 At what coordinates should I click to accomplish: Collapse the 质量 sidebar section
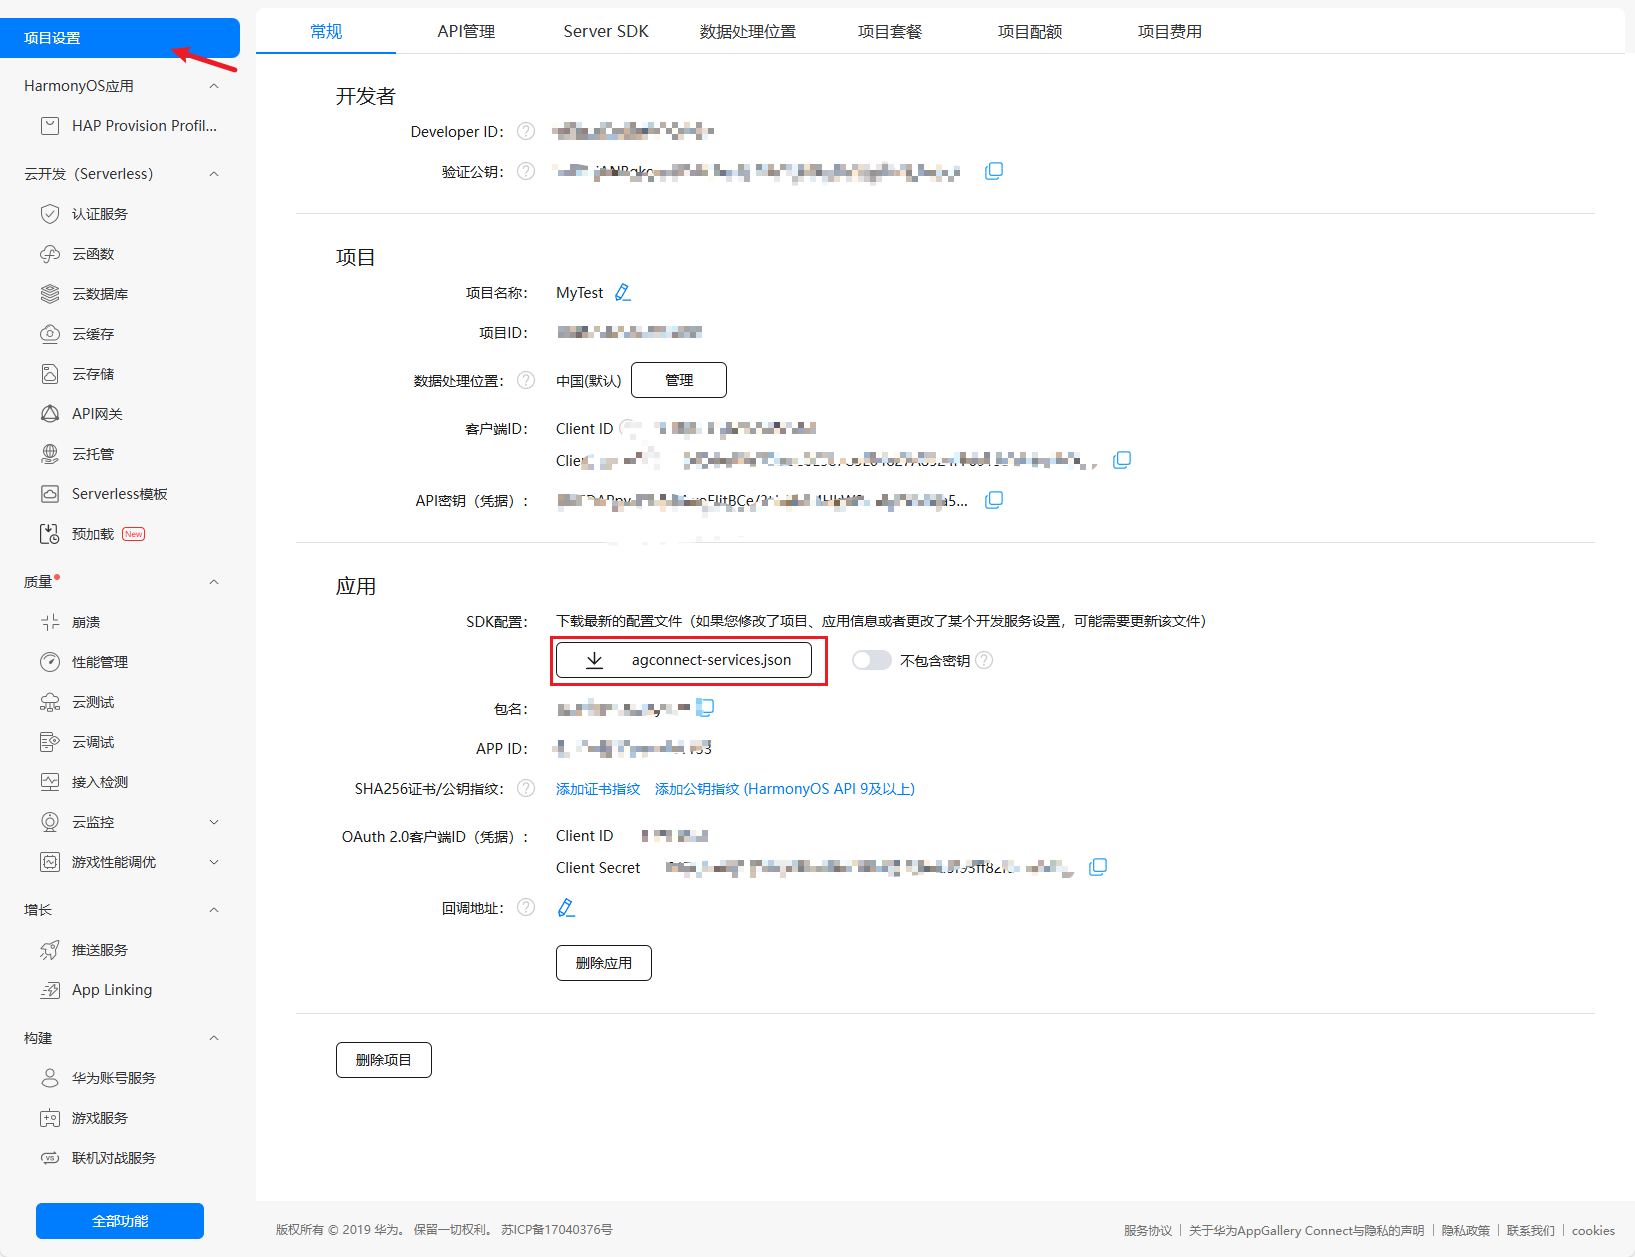coord(213,581)
